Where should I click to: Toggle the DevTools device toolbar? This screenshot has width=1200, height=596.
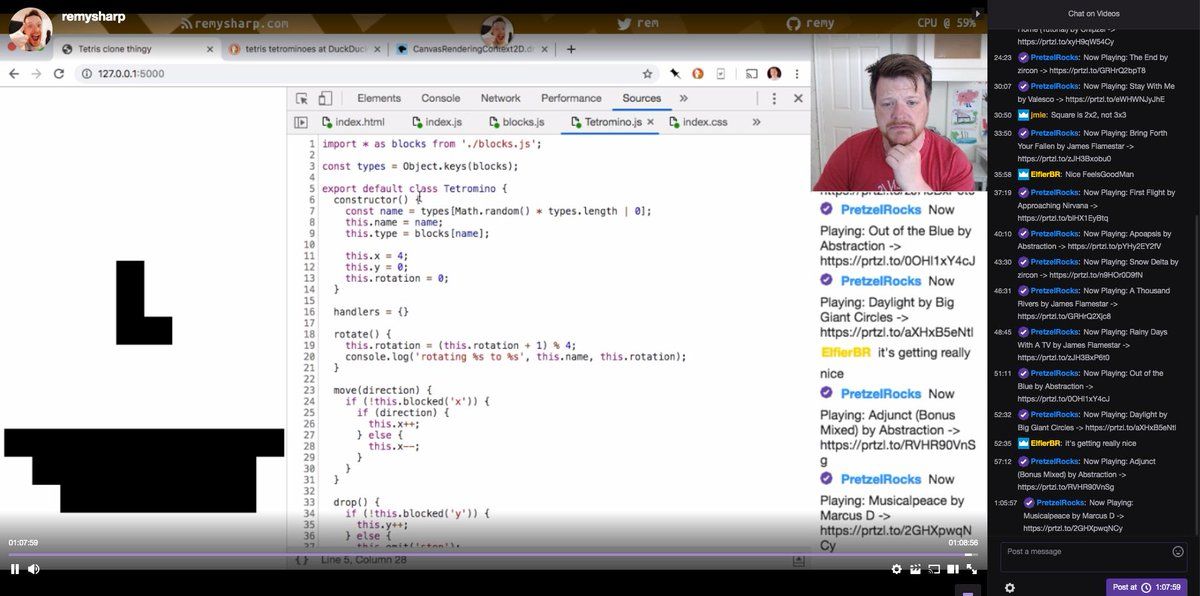[x=325, y=98]
